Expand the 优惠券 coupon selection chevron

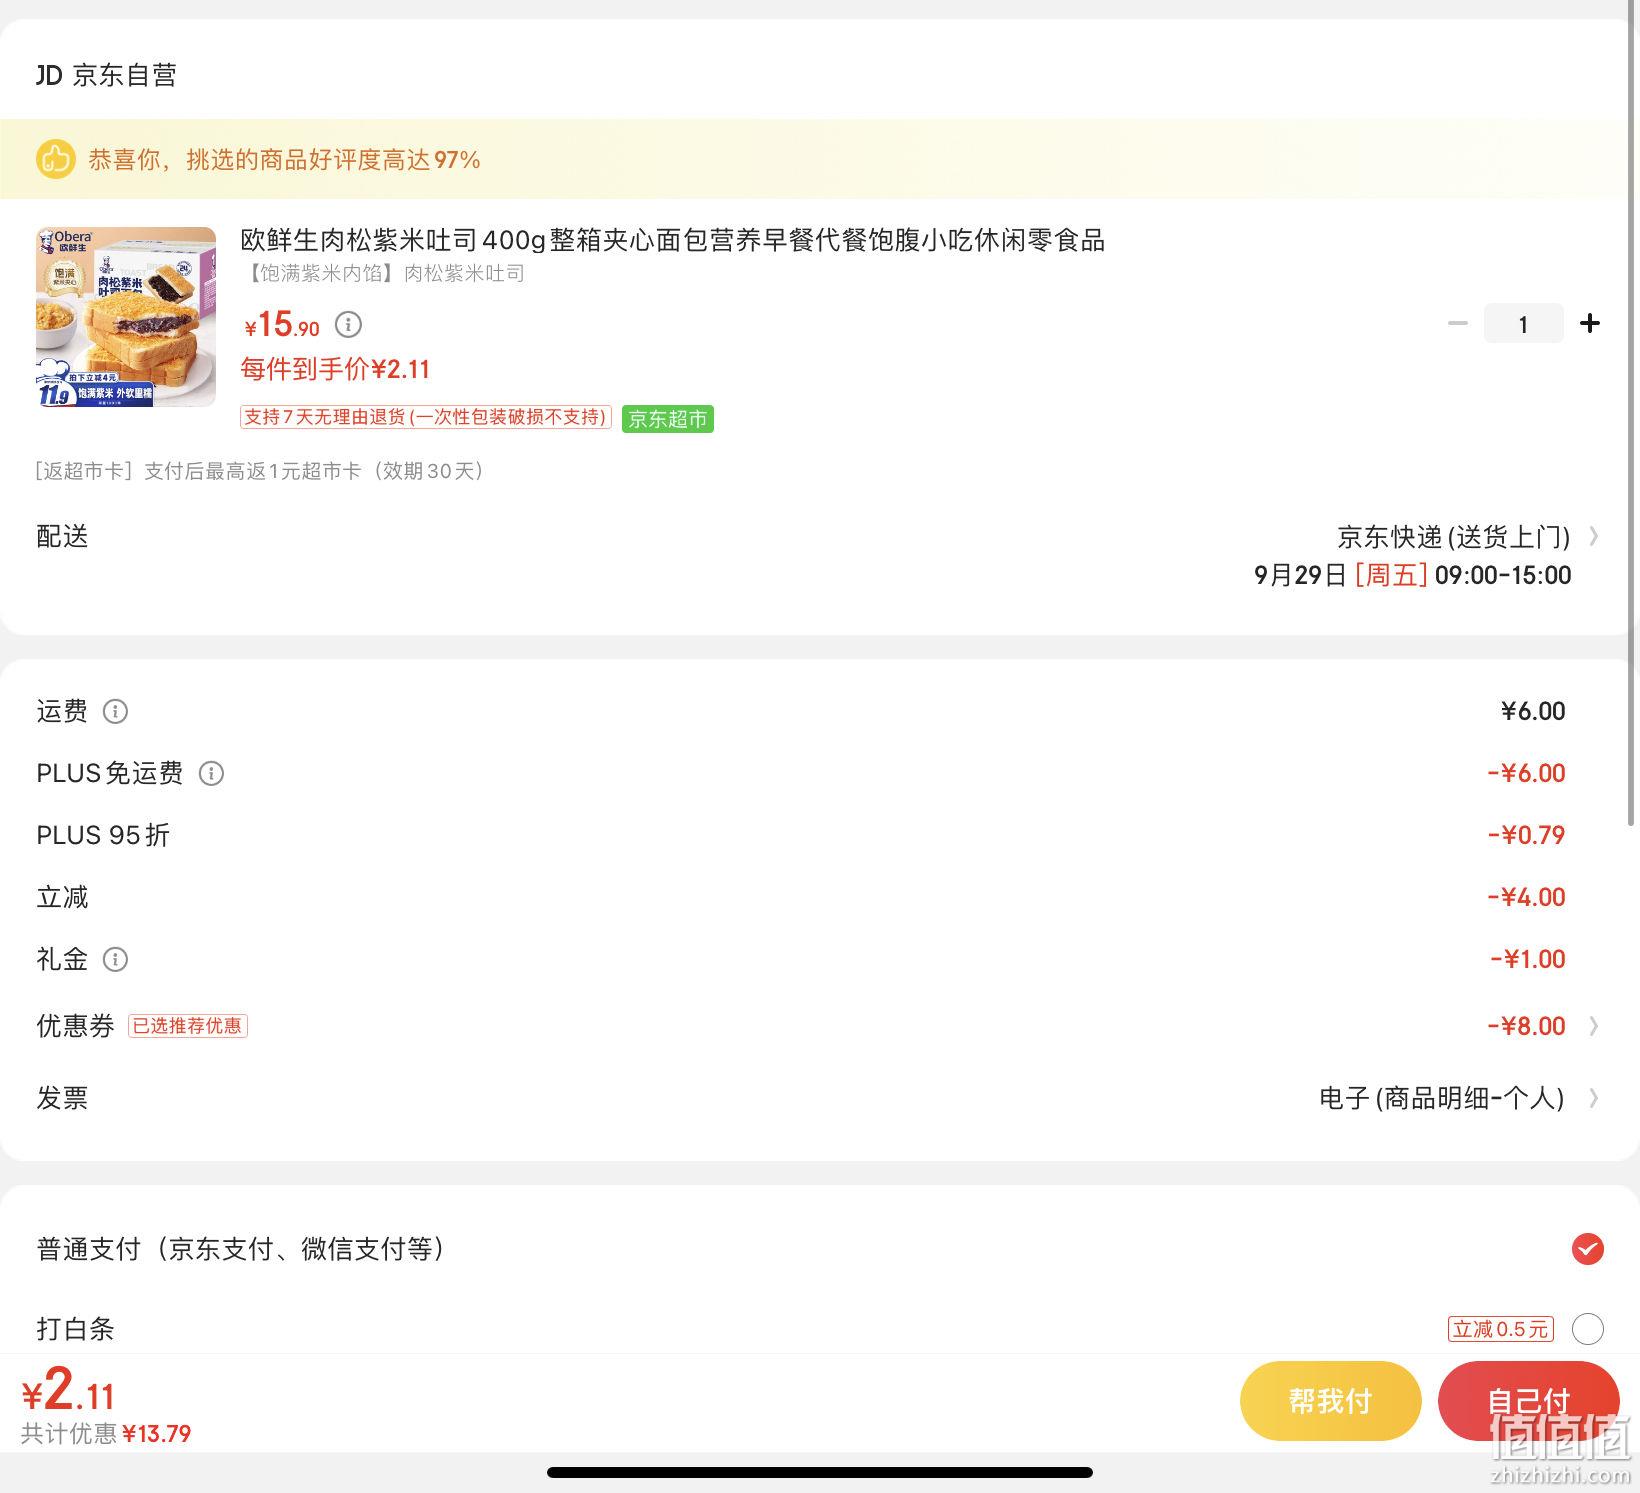pos(1593,1026)
